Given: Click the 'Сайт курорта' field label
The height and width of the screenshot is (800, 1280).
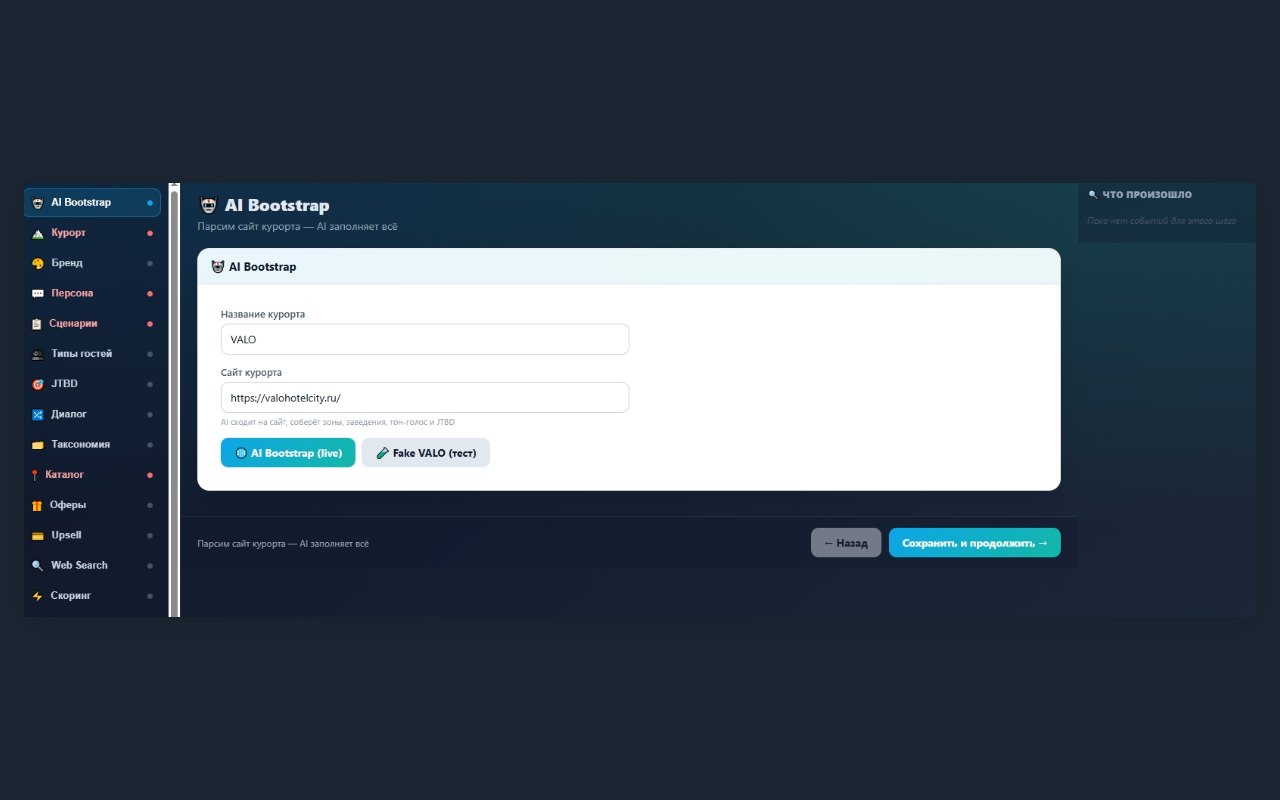Looking at the screenshot, I should [x=251, y=372].
